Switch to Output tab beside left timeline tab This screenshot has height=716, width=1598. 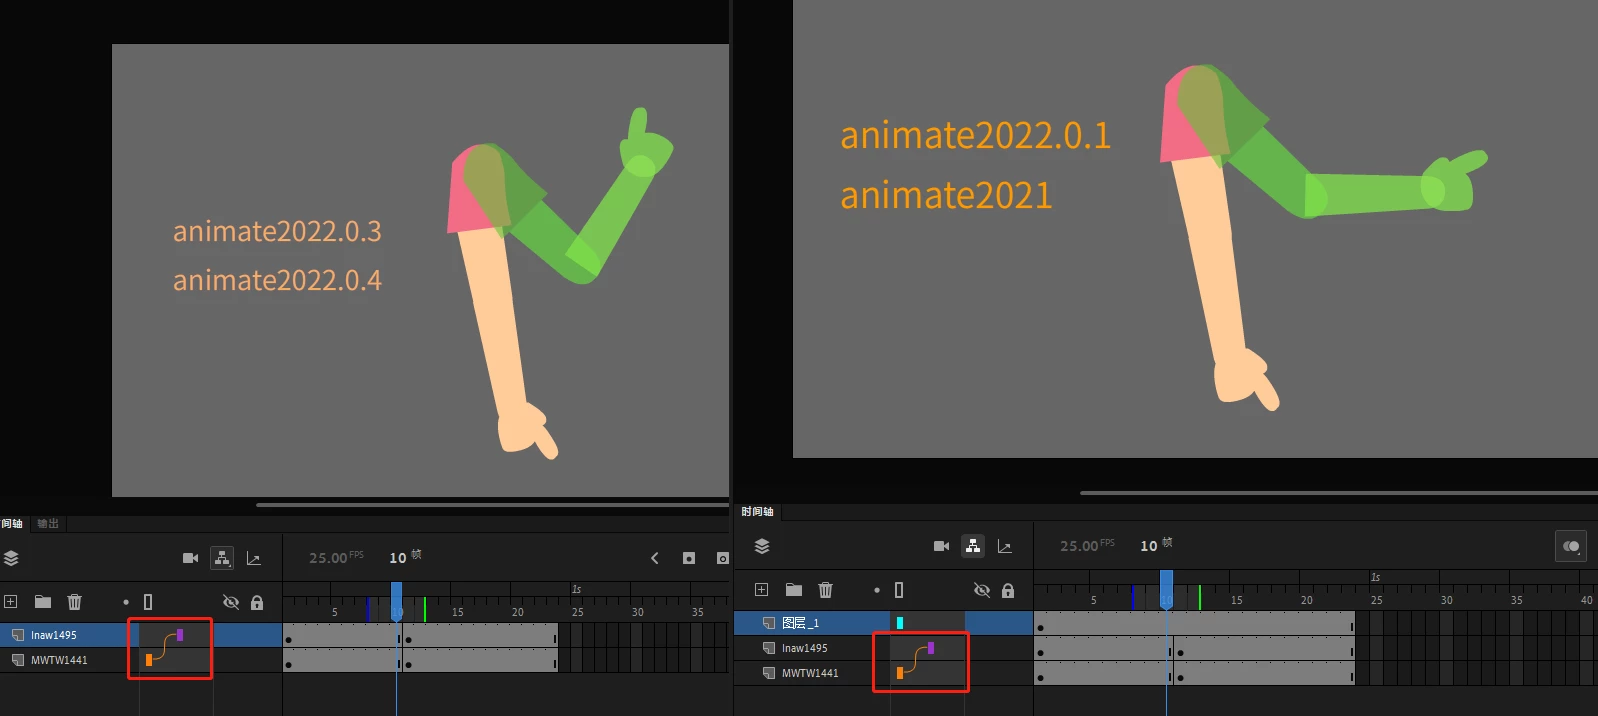pyautogui.click(x=48, y=524)
